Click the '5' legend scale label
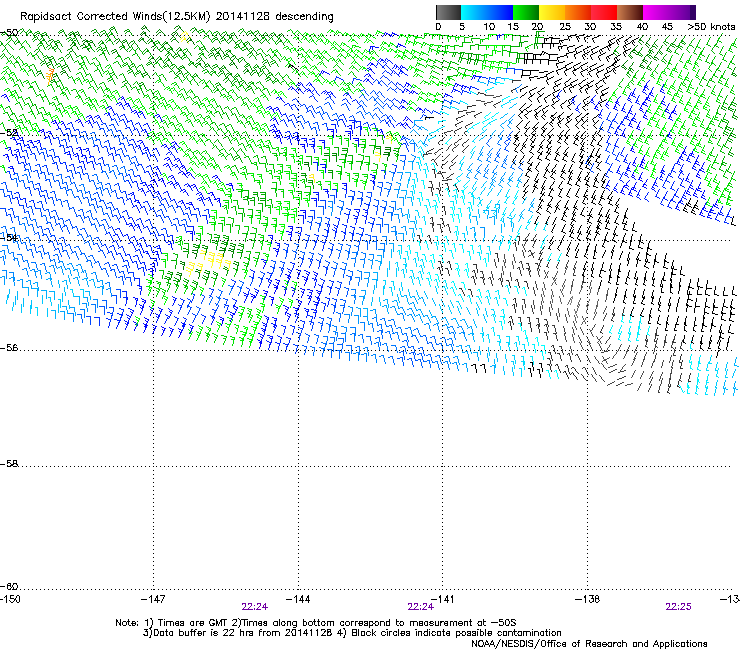 tap(462, 27)
